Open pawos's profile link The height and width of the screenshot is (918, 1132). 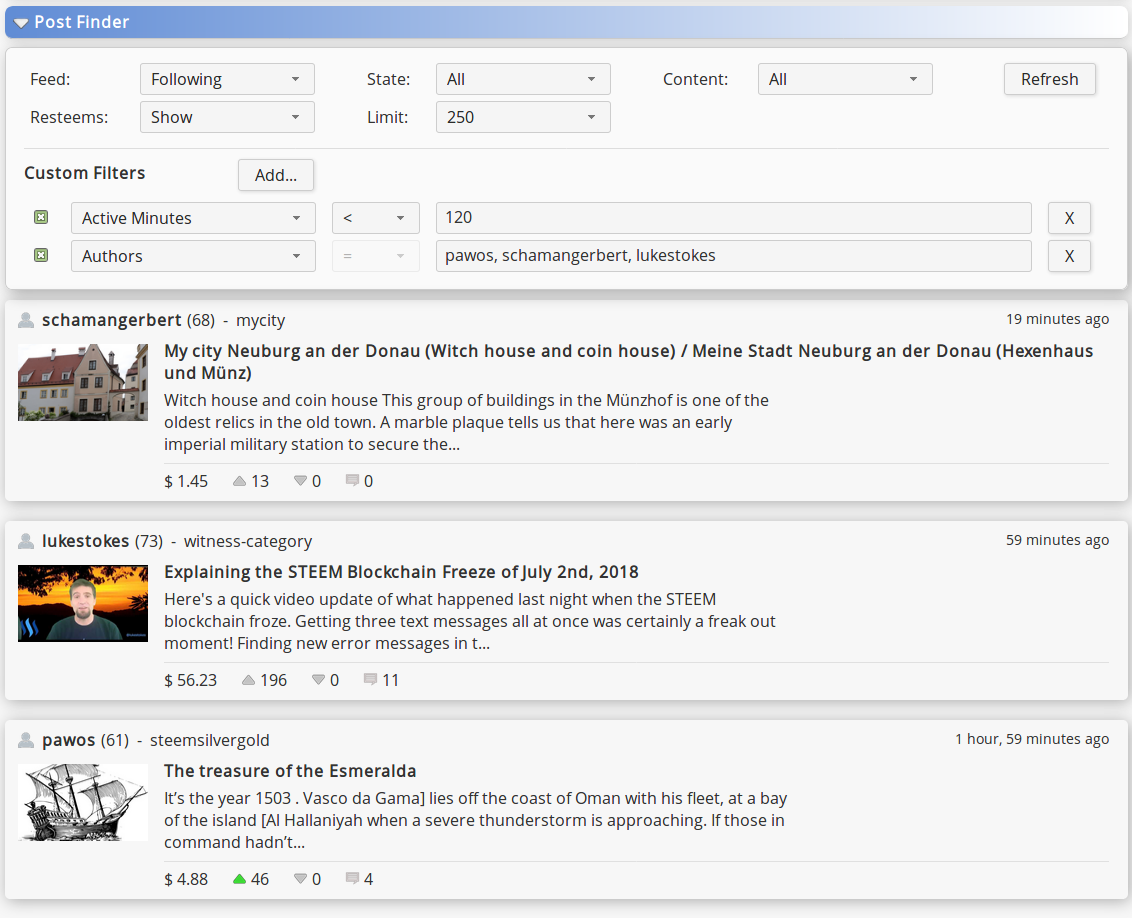click(69, 740)
